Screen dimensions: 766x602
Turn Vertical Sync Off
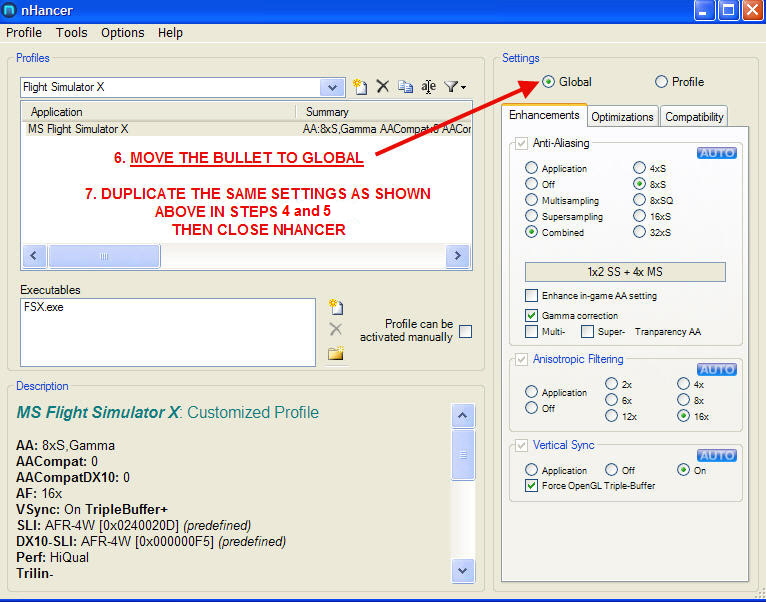[x=611, y=470]
